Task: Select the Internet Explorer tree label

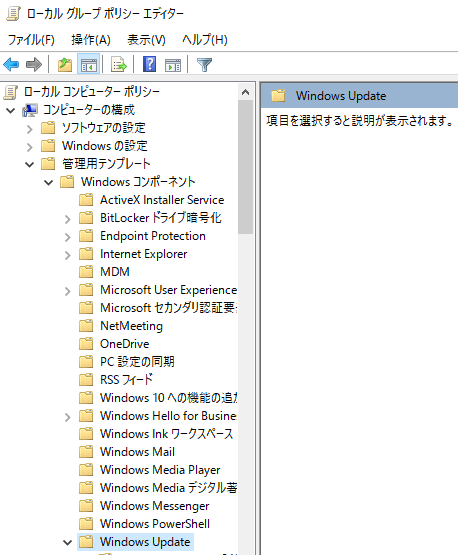Action: 143,254
